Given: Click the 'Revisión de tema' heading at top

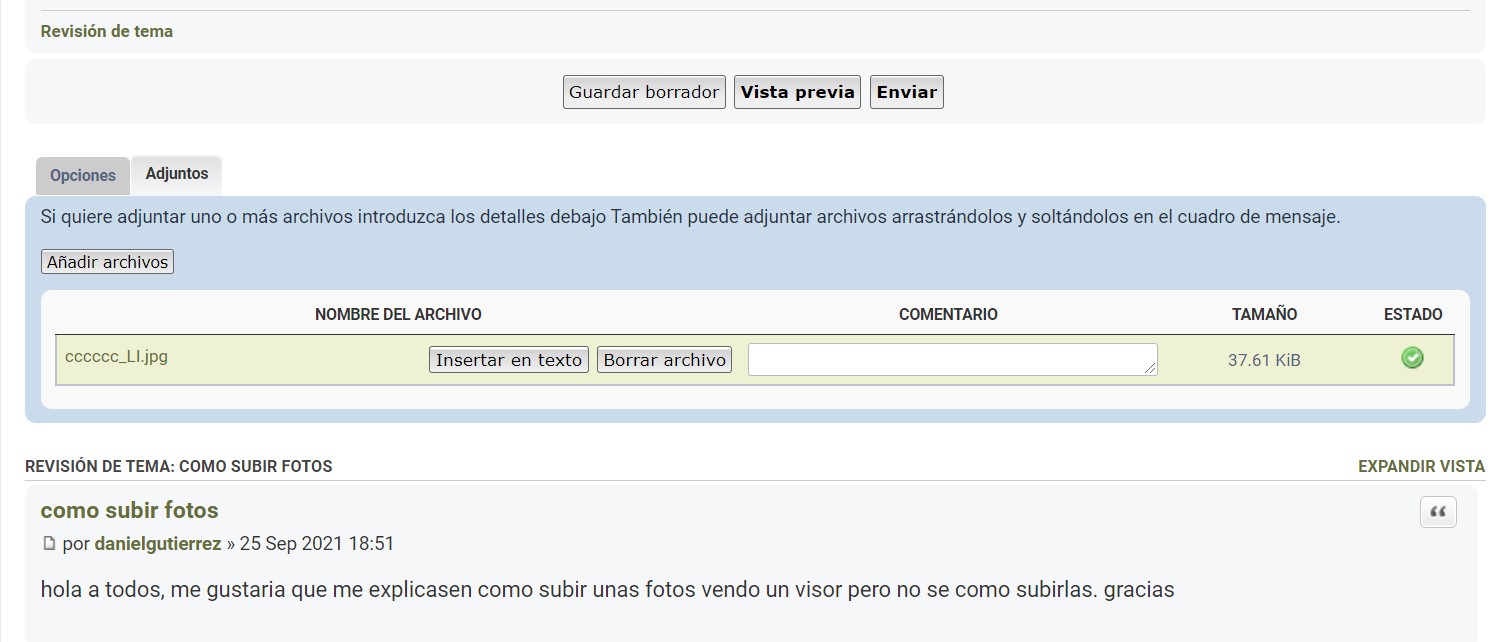Looking at the screenshot, I should 107,31.
